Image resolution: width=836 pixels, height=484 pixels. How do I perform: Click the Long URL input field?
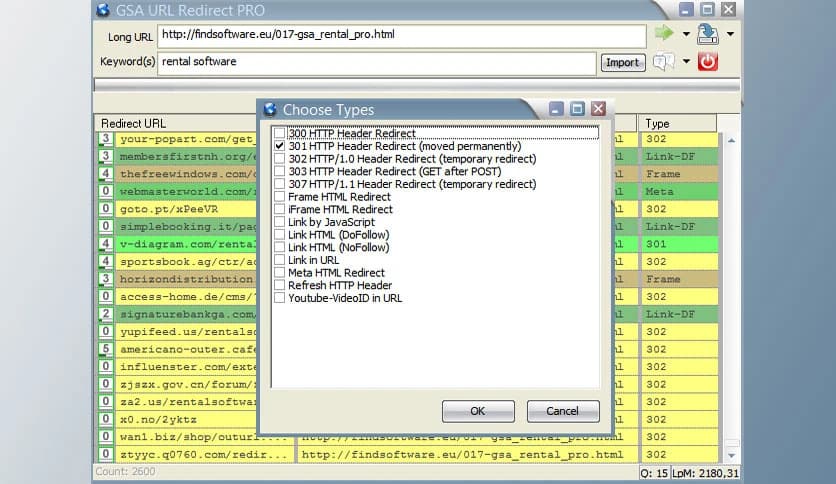(401, 35)
